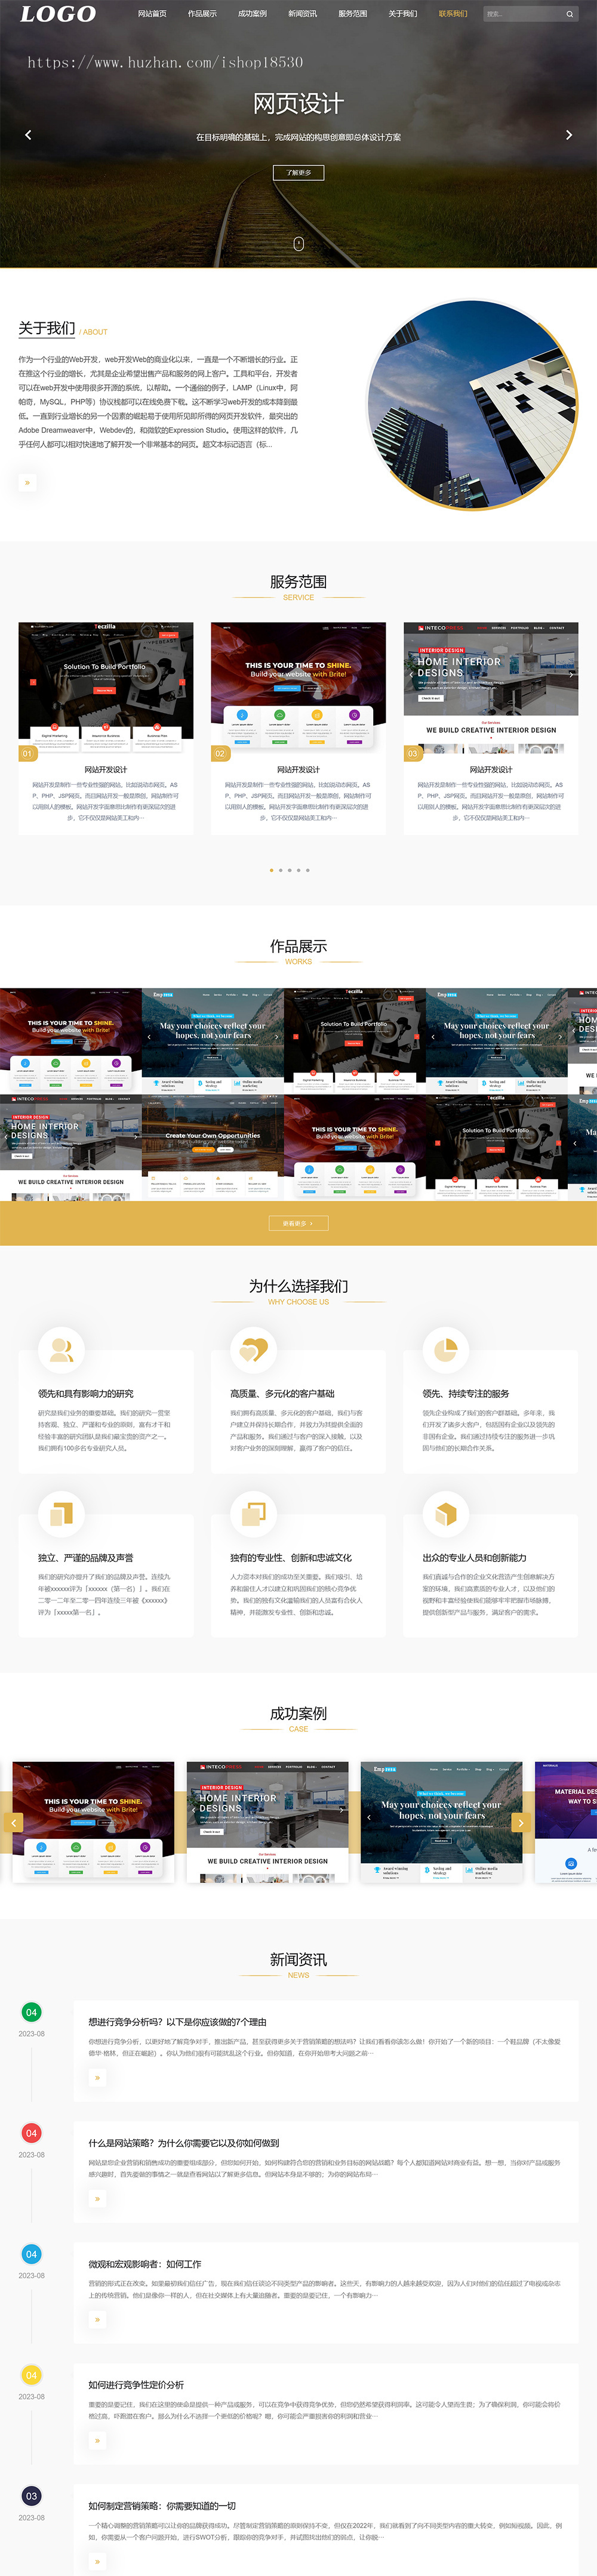The height and width of the screenshot is (2576, 597).
Task: Click the header search input field
Action: tap(522, 14)
